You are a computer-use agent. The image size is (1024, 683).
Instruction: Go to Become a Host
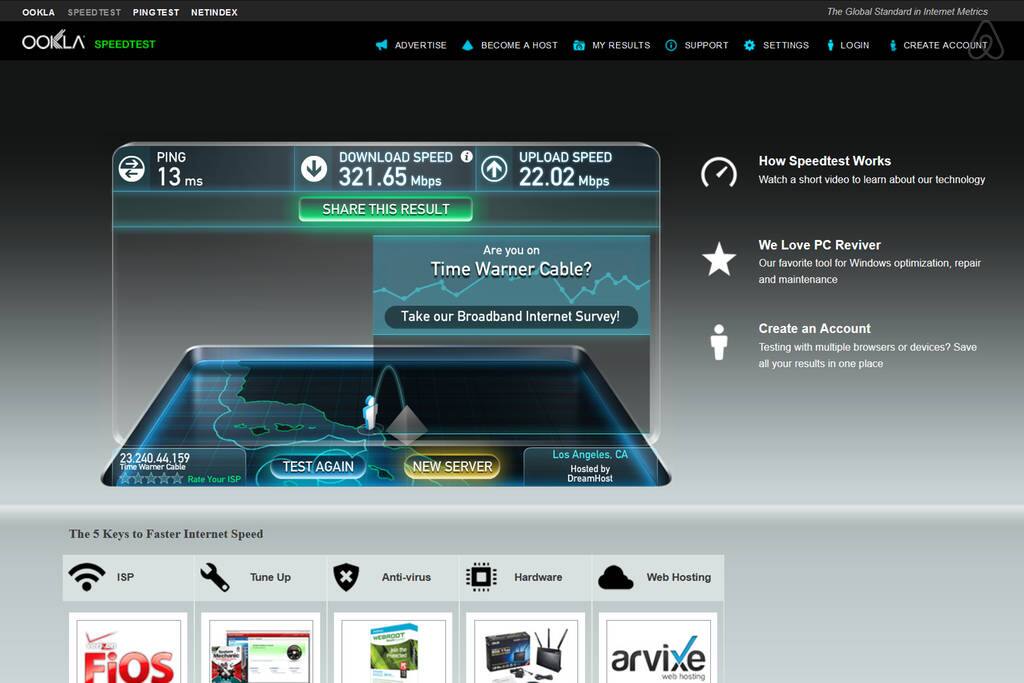pyautogui.click(x=519, y=45)
